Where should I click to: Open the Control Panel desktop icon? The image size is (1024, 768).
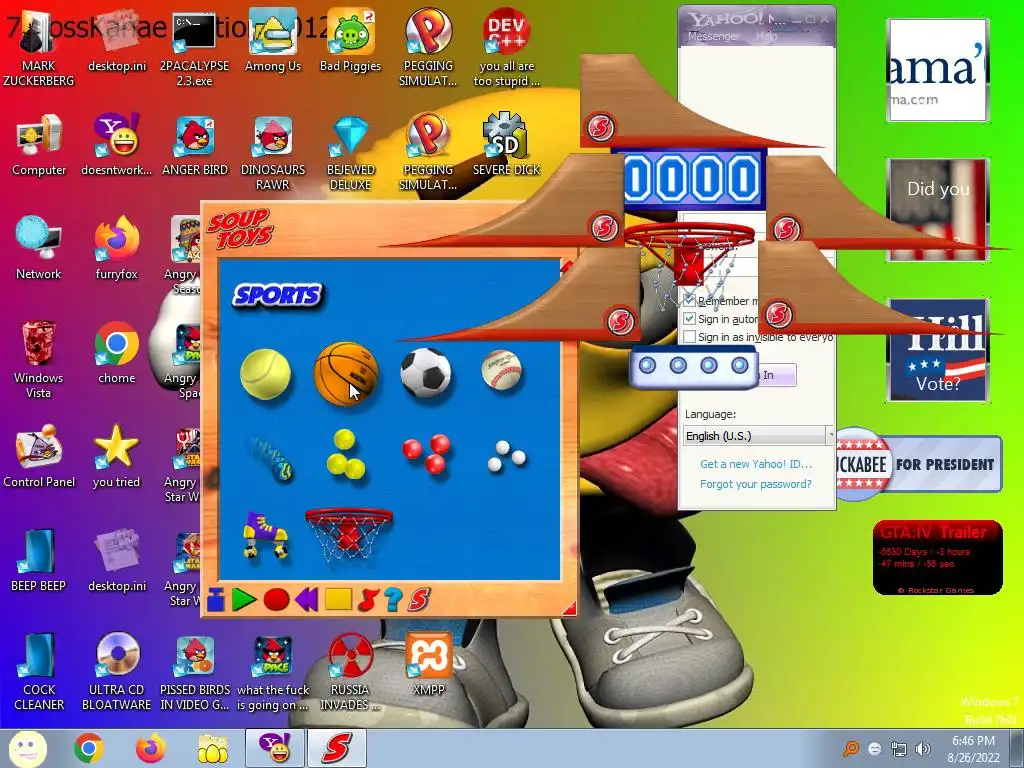(x=39, y=456)
